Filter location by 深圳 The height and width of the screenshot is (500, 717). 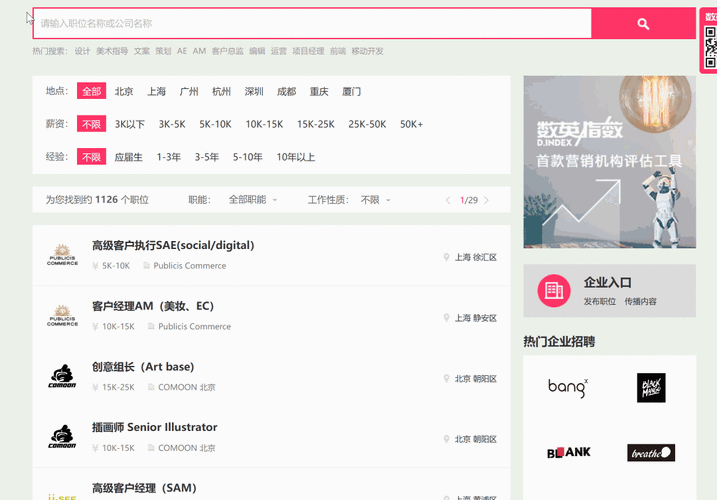(x=254, y=91)
